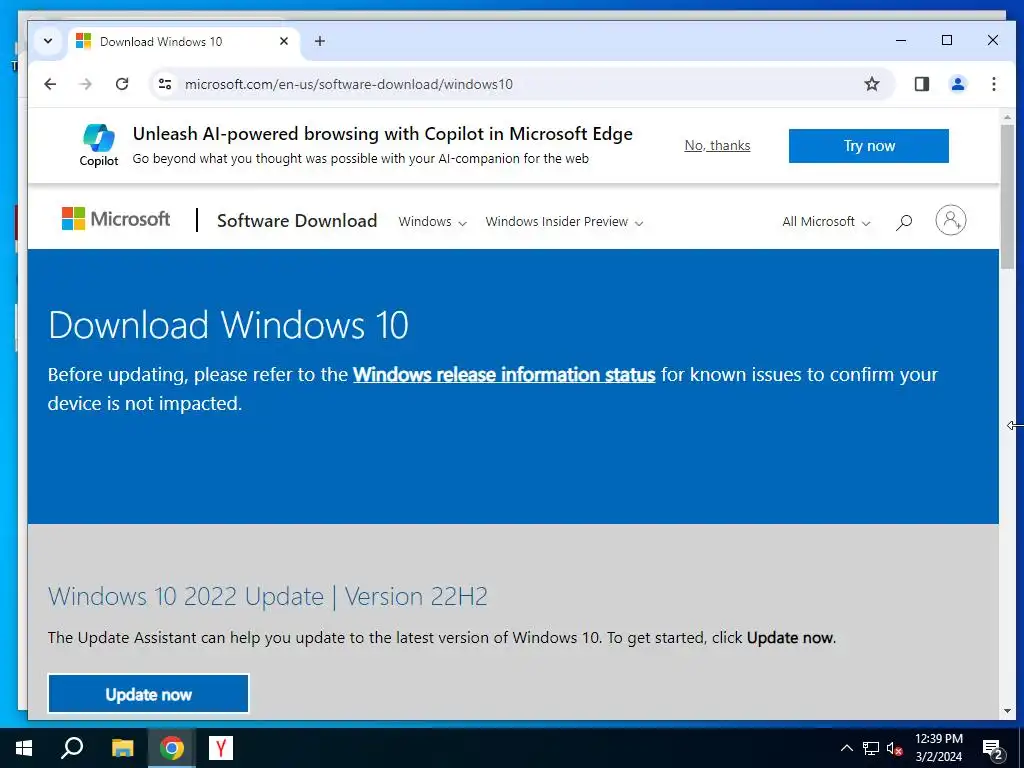Open the Chrome profile icon
Screen dimensions: 1024x768
[x=957, y=84]
